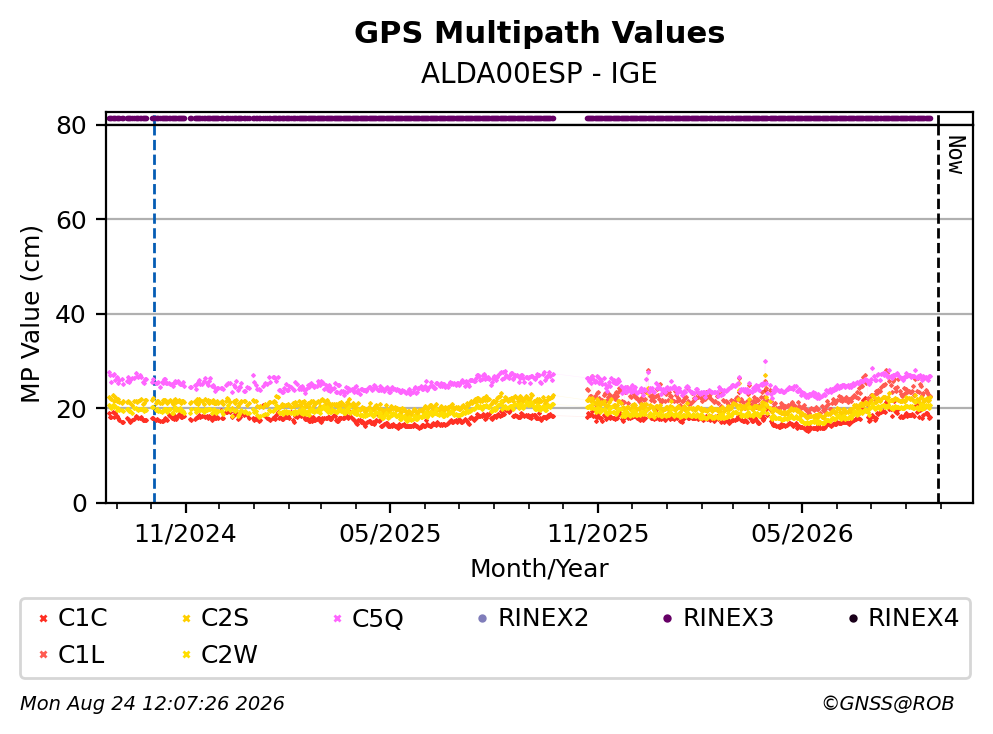Click the rotated Now label
993x734 pixels.
[956, 155]
